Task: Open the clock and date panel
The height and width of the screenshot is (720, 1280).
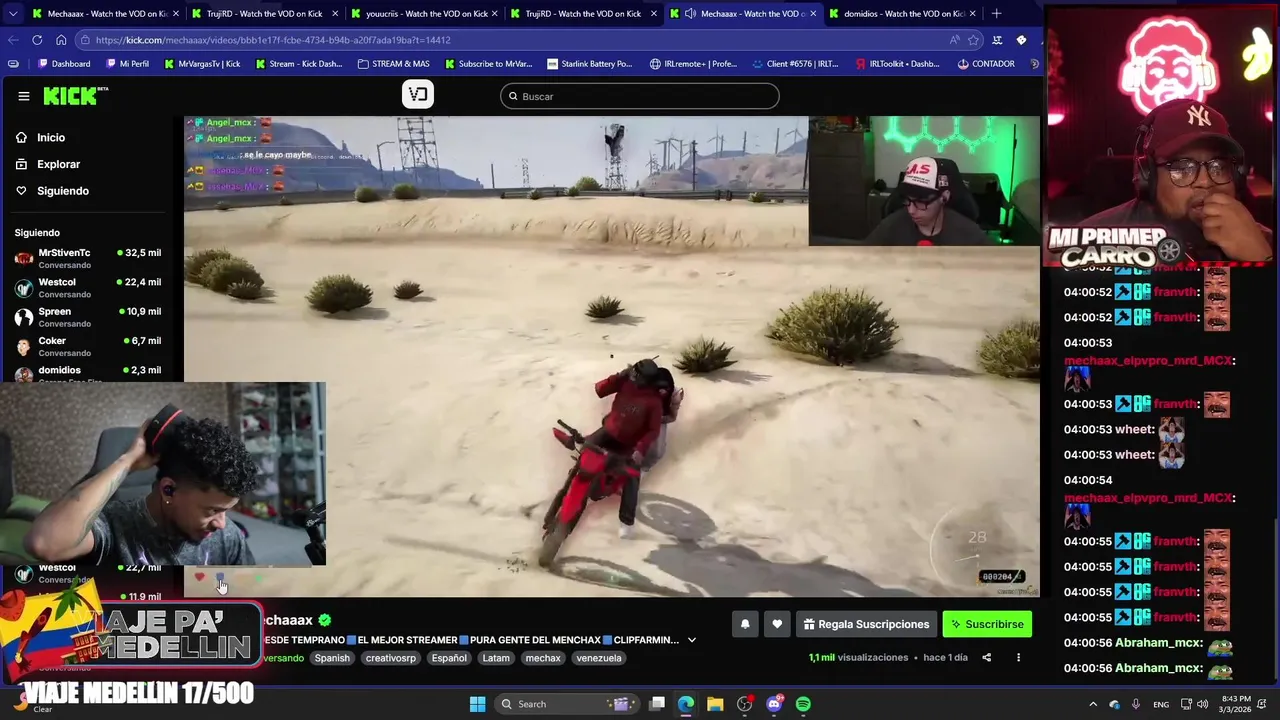Action: point(1235,704)
